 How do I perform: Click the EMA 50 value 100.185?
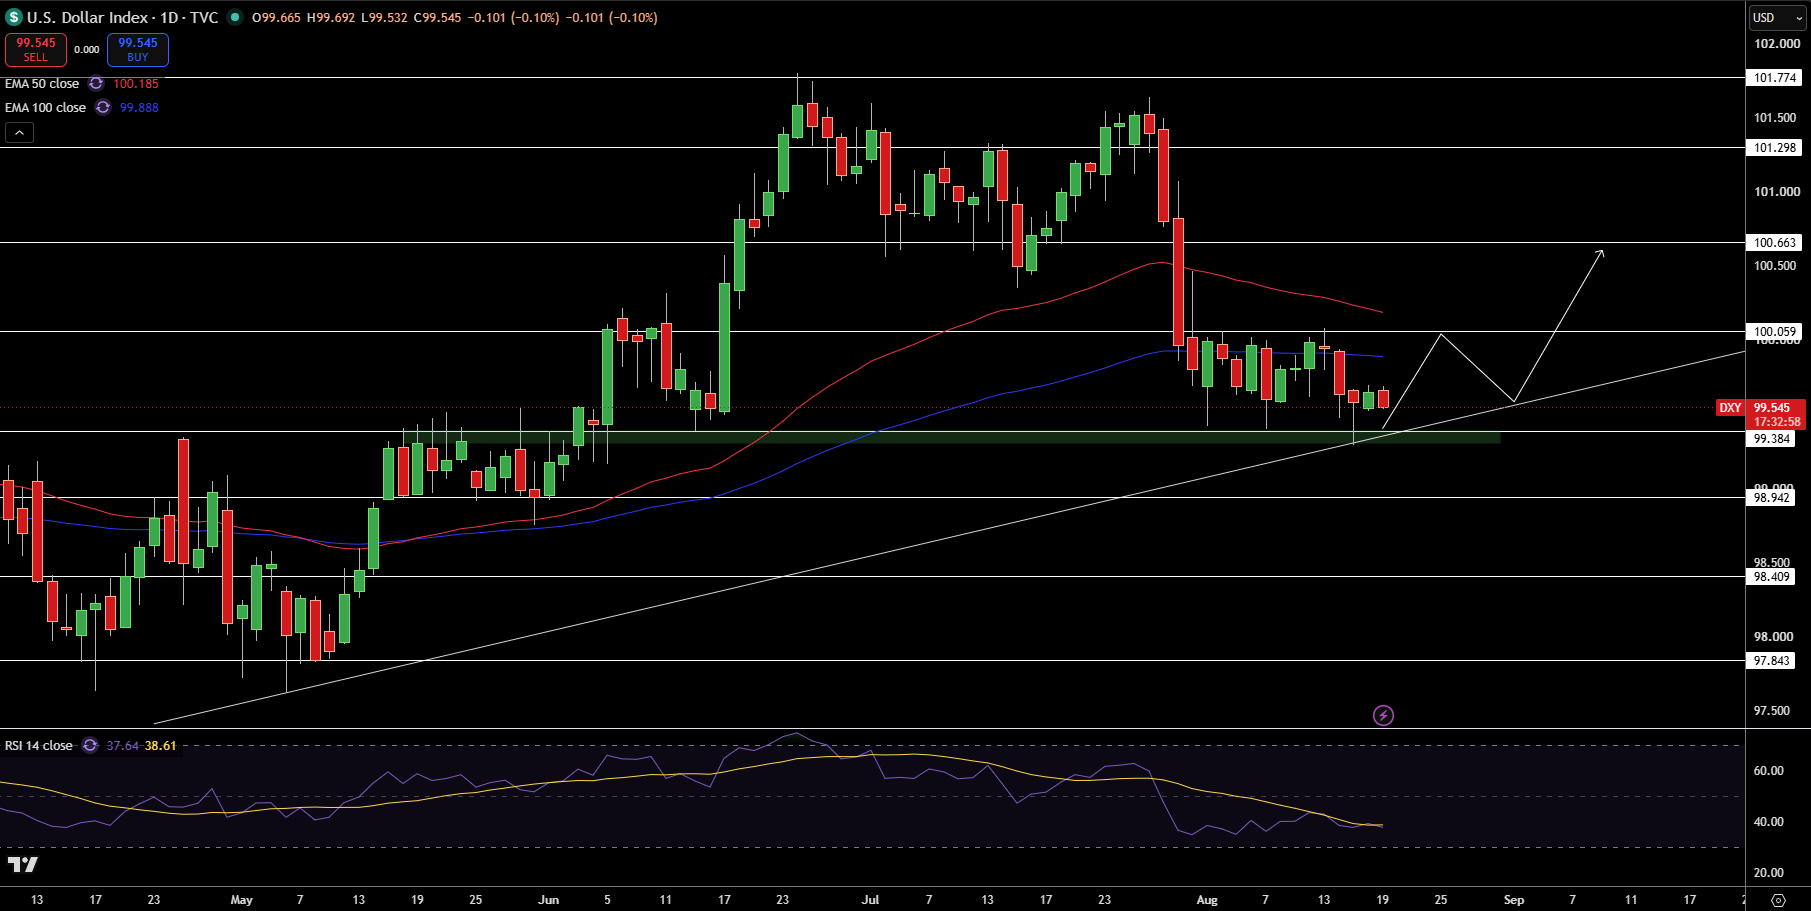tap(136, 84)
